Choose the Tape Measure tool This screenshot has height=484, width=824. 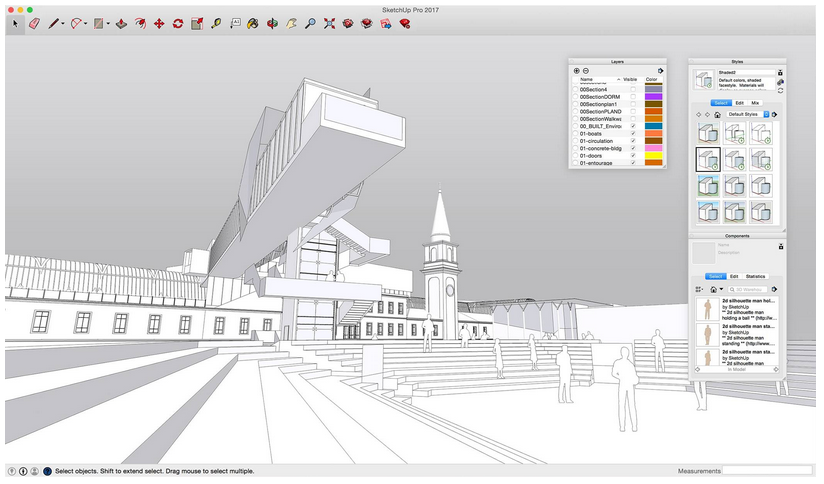(x=216, y=24)
